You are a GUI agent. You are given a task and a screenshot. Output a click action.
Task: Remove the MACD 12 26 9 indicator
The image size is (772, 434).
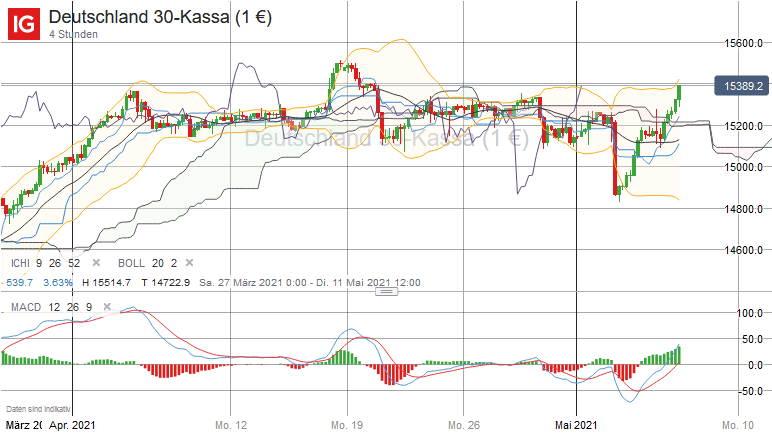point(106,307)
